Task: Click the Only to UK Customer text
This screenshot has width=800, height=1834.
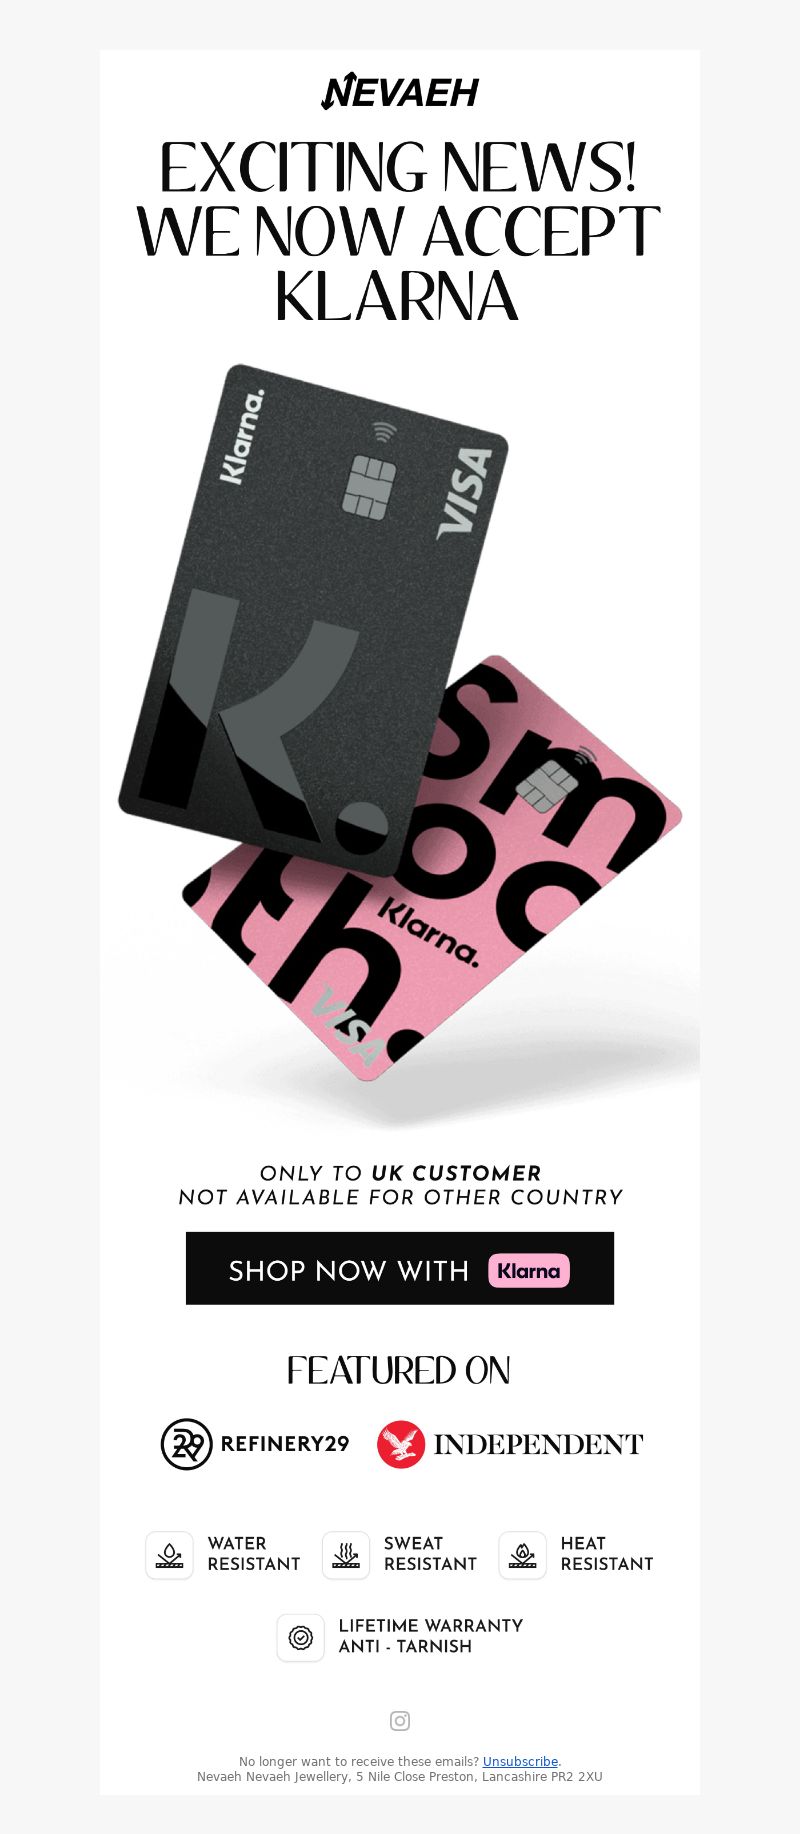Action: (400, 1173)
